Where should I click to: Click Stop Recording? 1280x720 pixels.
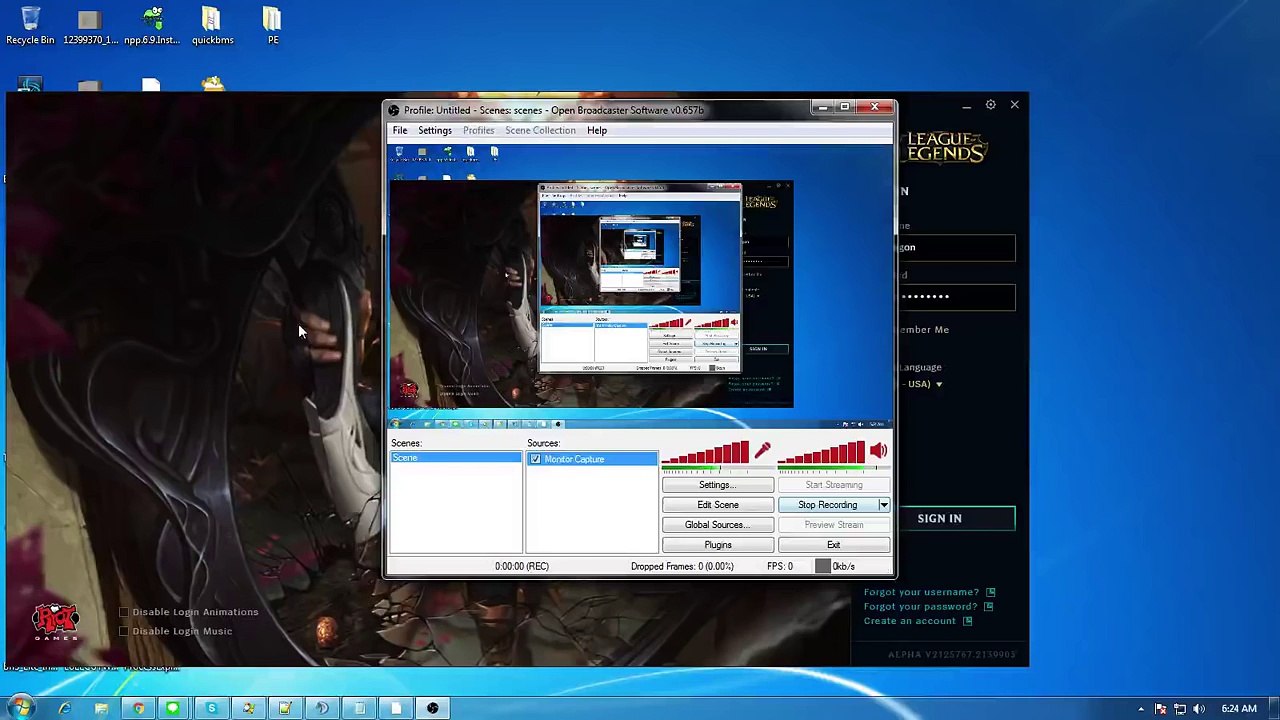tap(828, 505)
